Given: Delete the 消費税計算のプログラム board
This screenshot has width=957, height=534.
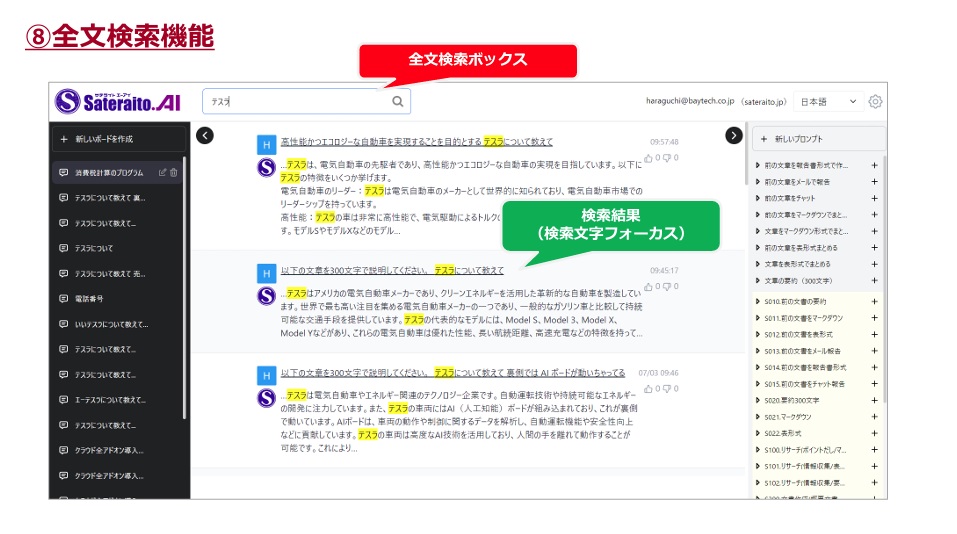Looking at the screenshot, I should coord(174,173).
